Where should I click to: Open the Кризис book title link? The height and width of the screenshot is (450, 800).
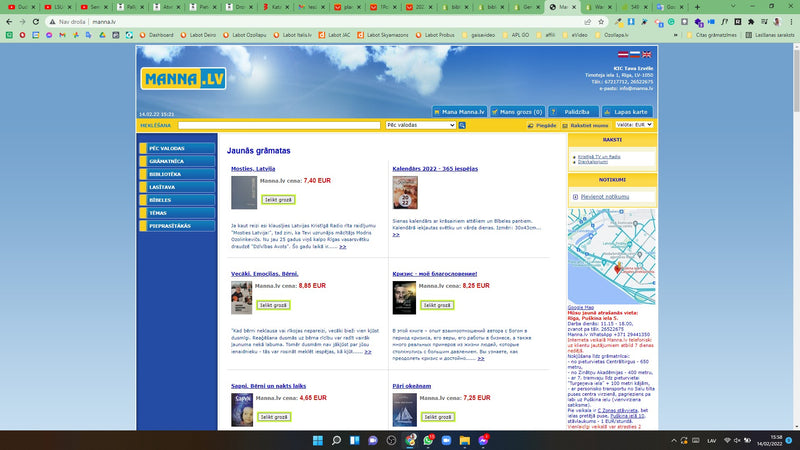(435, 274)
